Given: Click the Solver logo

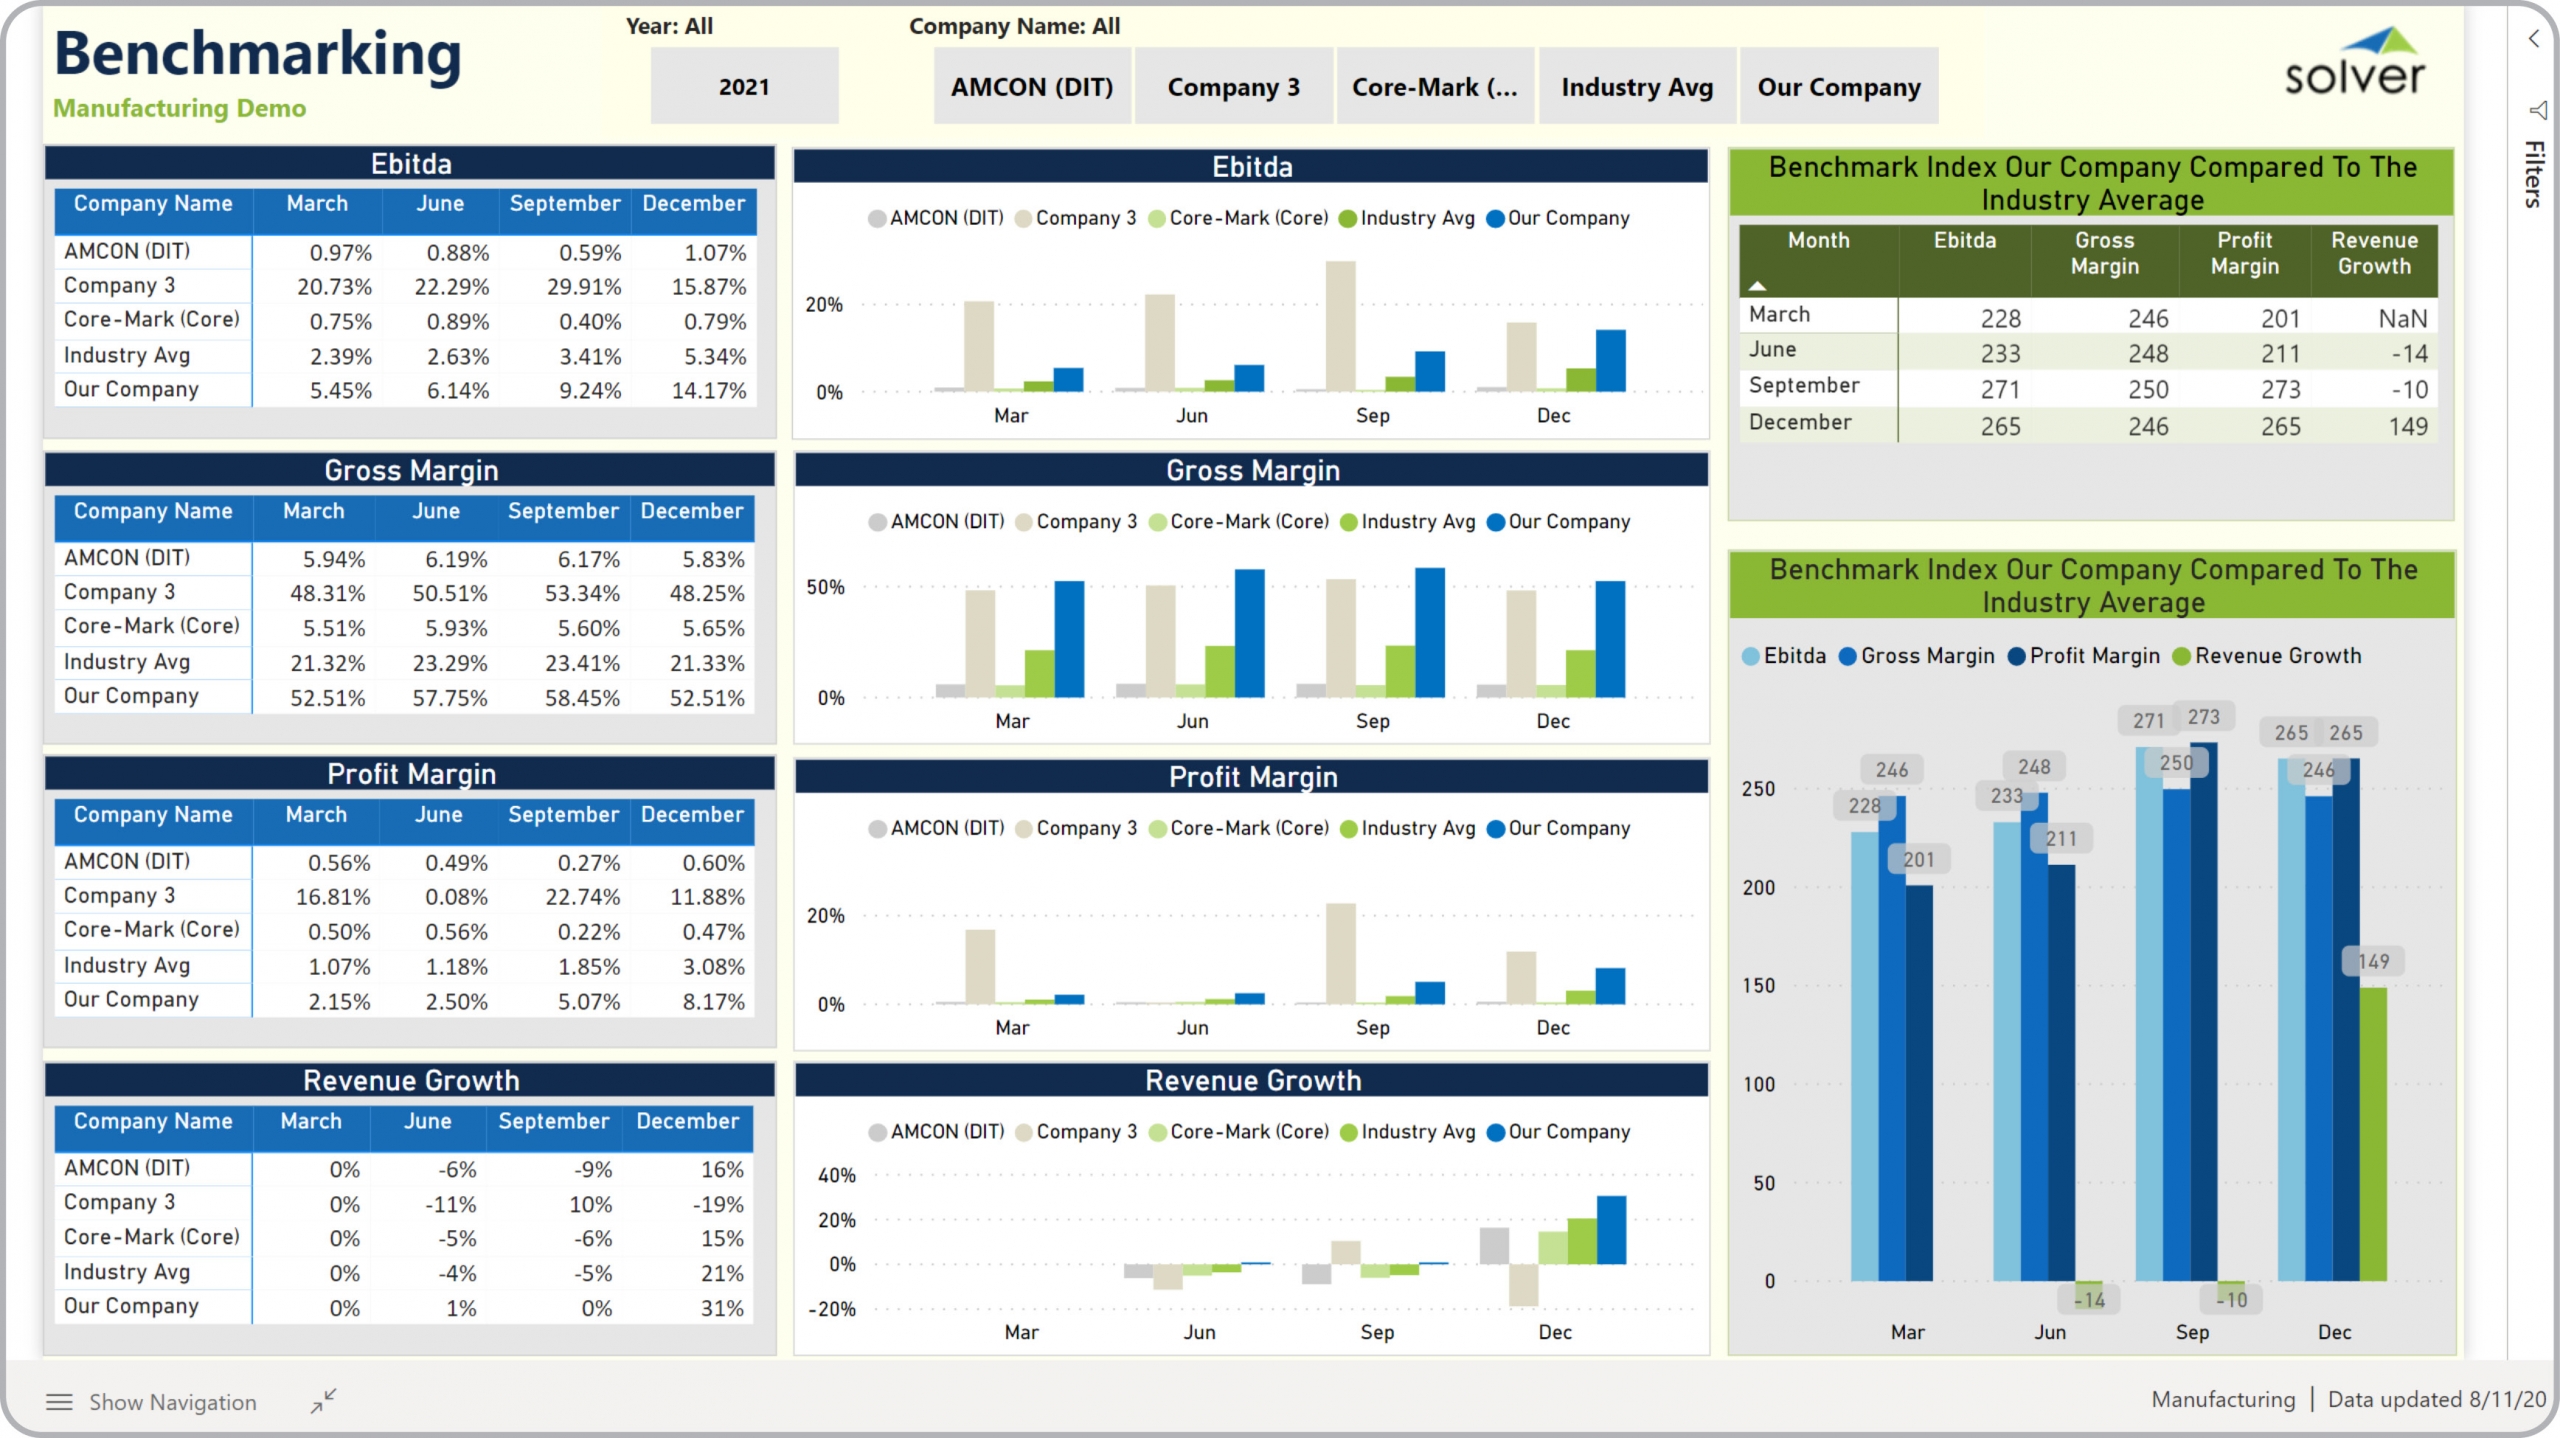Looking at the screenshot, I should pos(2355,62).
